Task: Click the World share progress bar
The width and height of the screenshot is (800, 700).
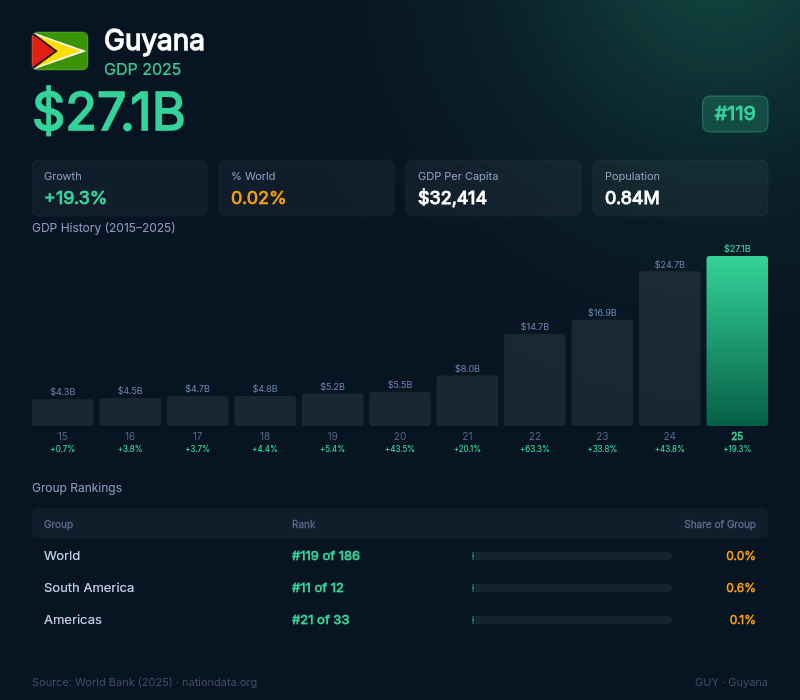Action: 572,556
